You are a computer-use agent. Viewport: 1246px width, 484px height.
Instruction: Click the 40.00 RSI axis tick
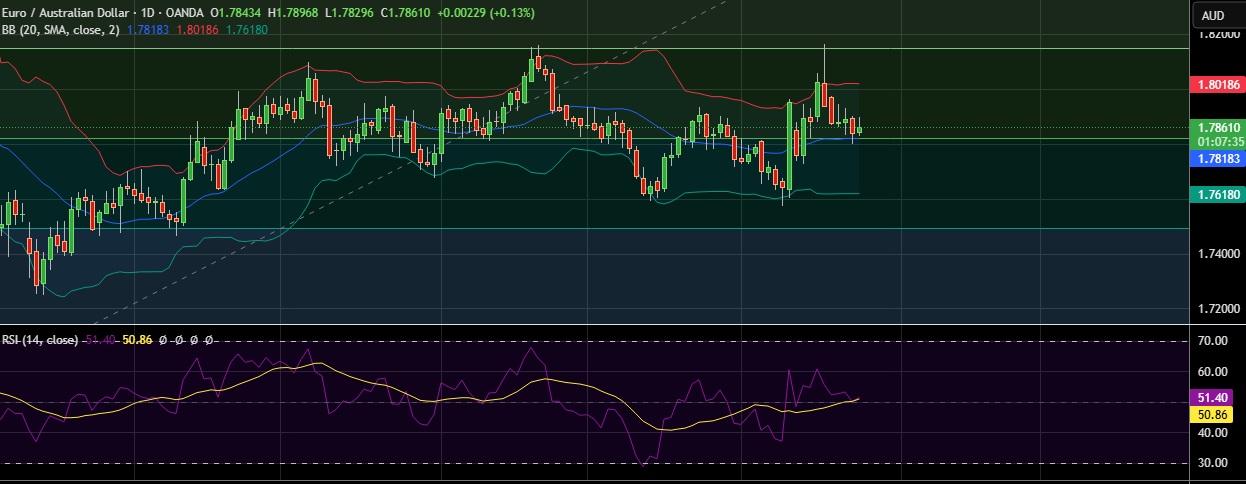pos(1212,432)
